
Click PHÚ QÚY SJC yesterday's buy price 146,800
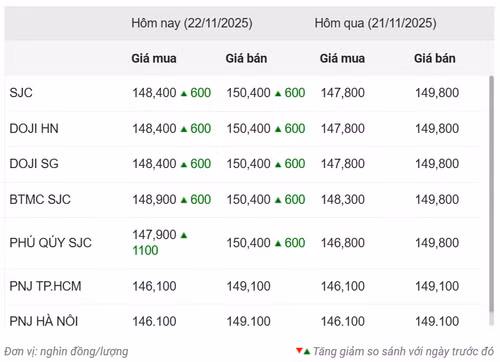click(x=343, y=243)
